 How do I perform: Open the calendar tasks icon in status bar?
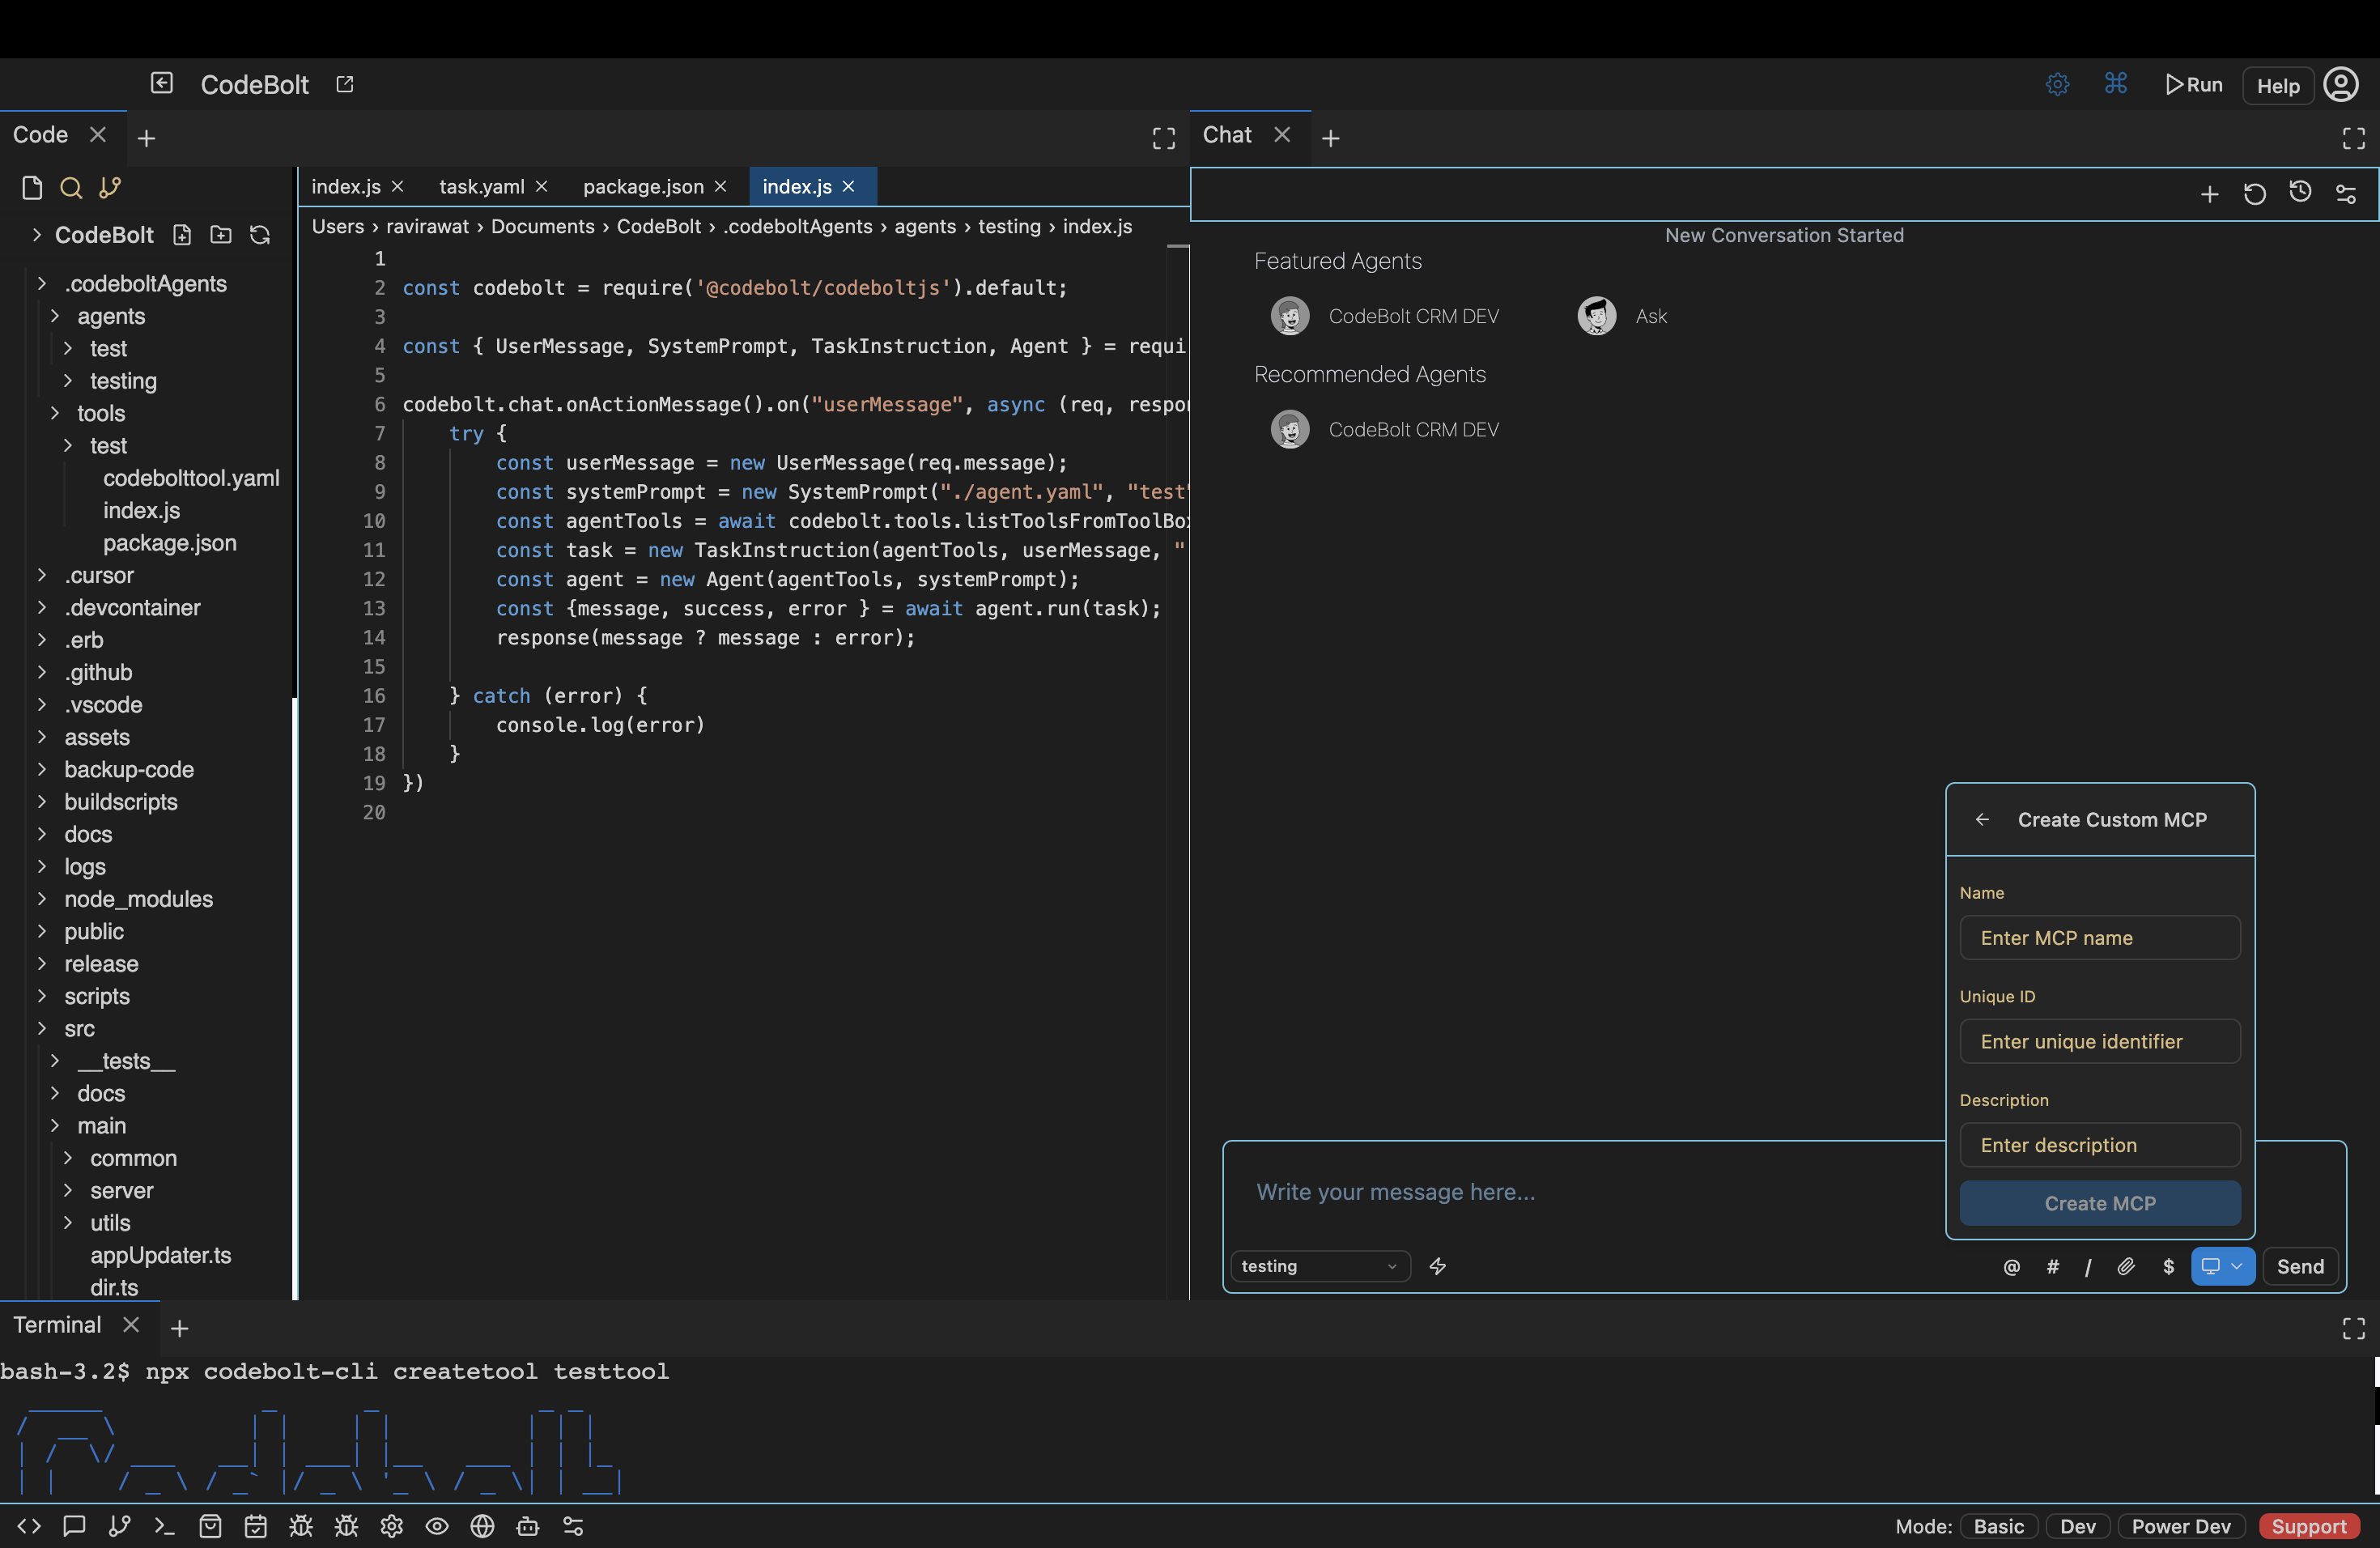(256, 1526)
